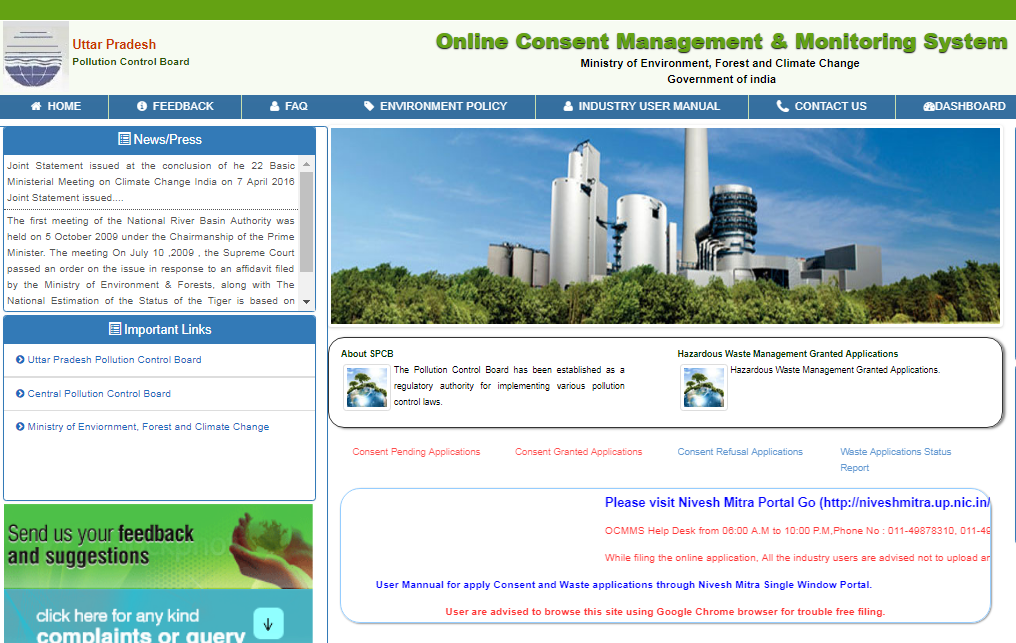The height and width of the screenshot is (643, 1016).
Task: Click the Environment Policy tag icon
Action: click(x=369, y=106)
